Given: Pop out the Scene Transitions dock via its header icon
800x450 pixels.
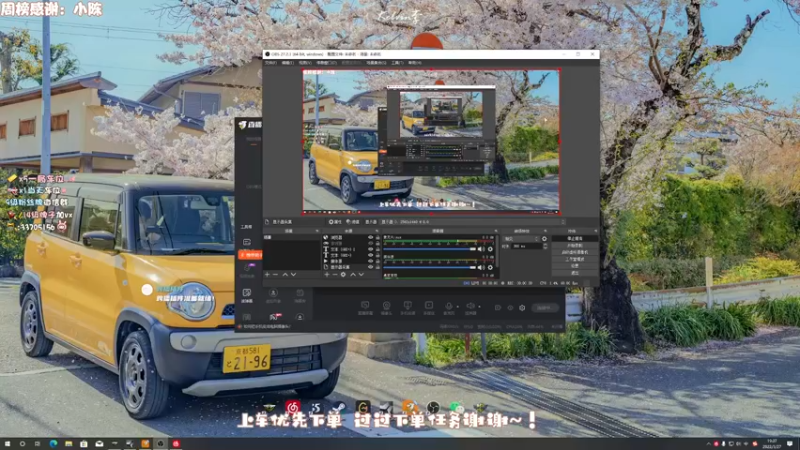Looking at the screenshot, I should coord(545,231).
